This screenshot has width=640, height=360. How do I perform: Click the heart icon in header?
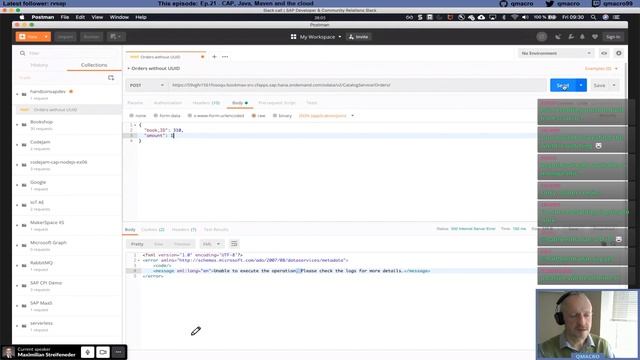[595, 37]
